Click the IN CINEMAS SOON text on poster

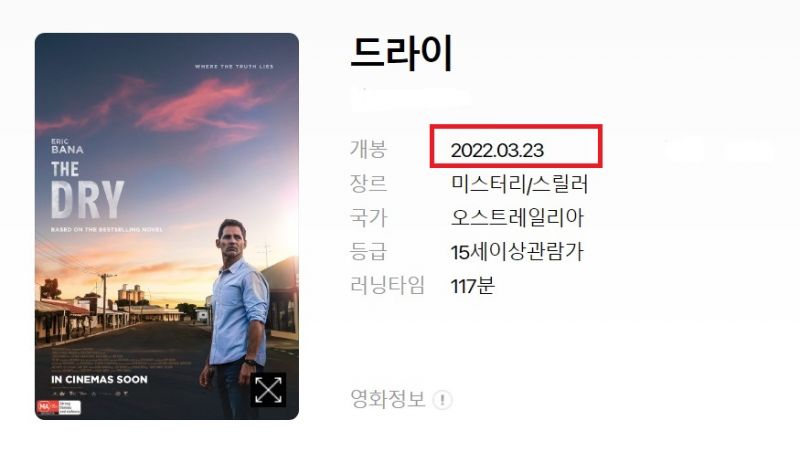click(x=99, y=379)
